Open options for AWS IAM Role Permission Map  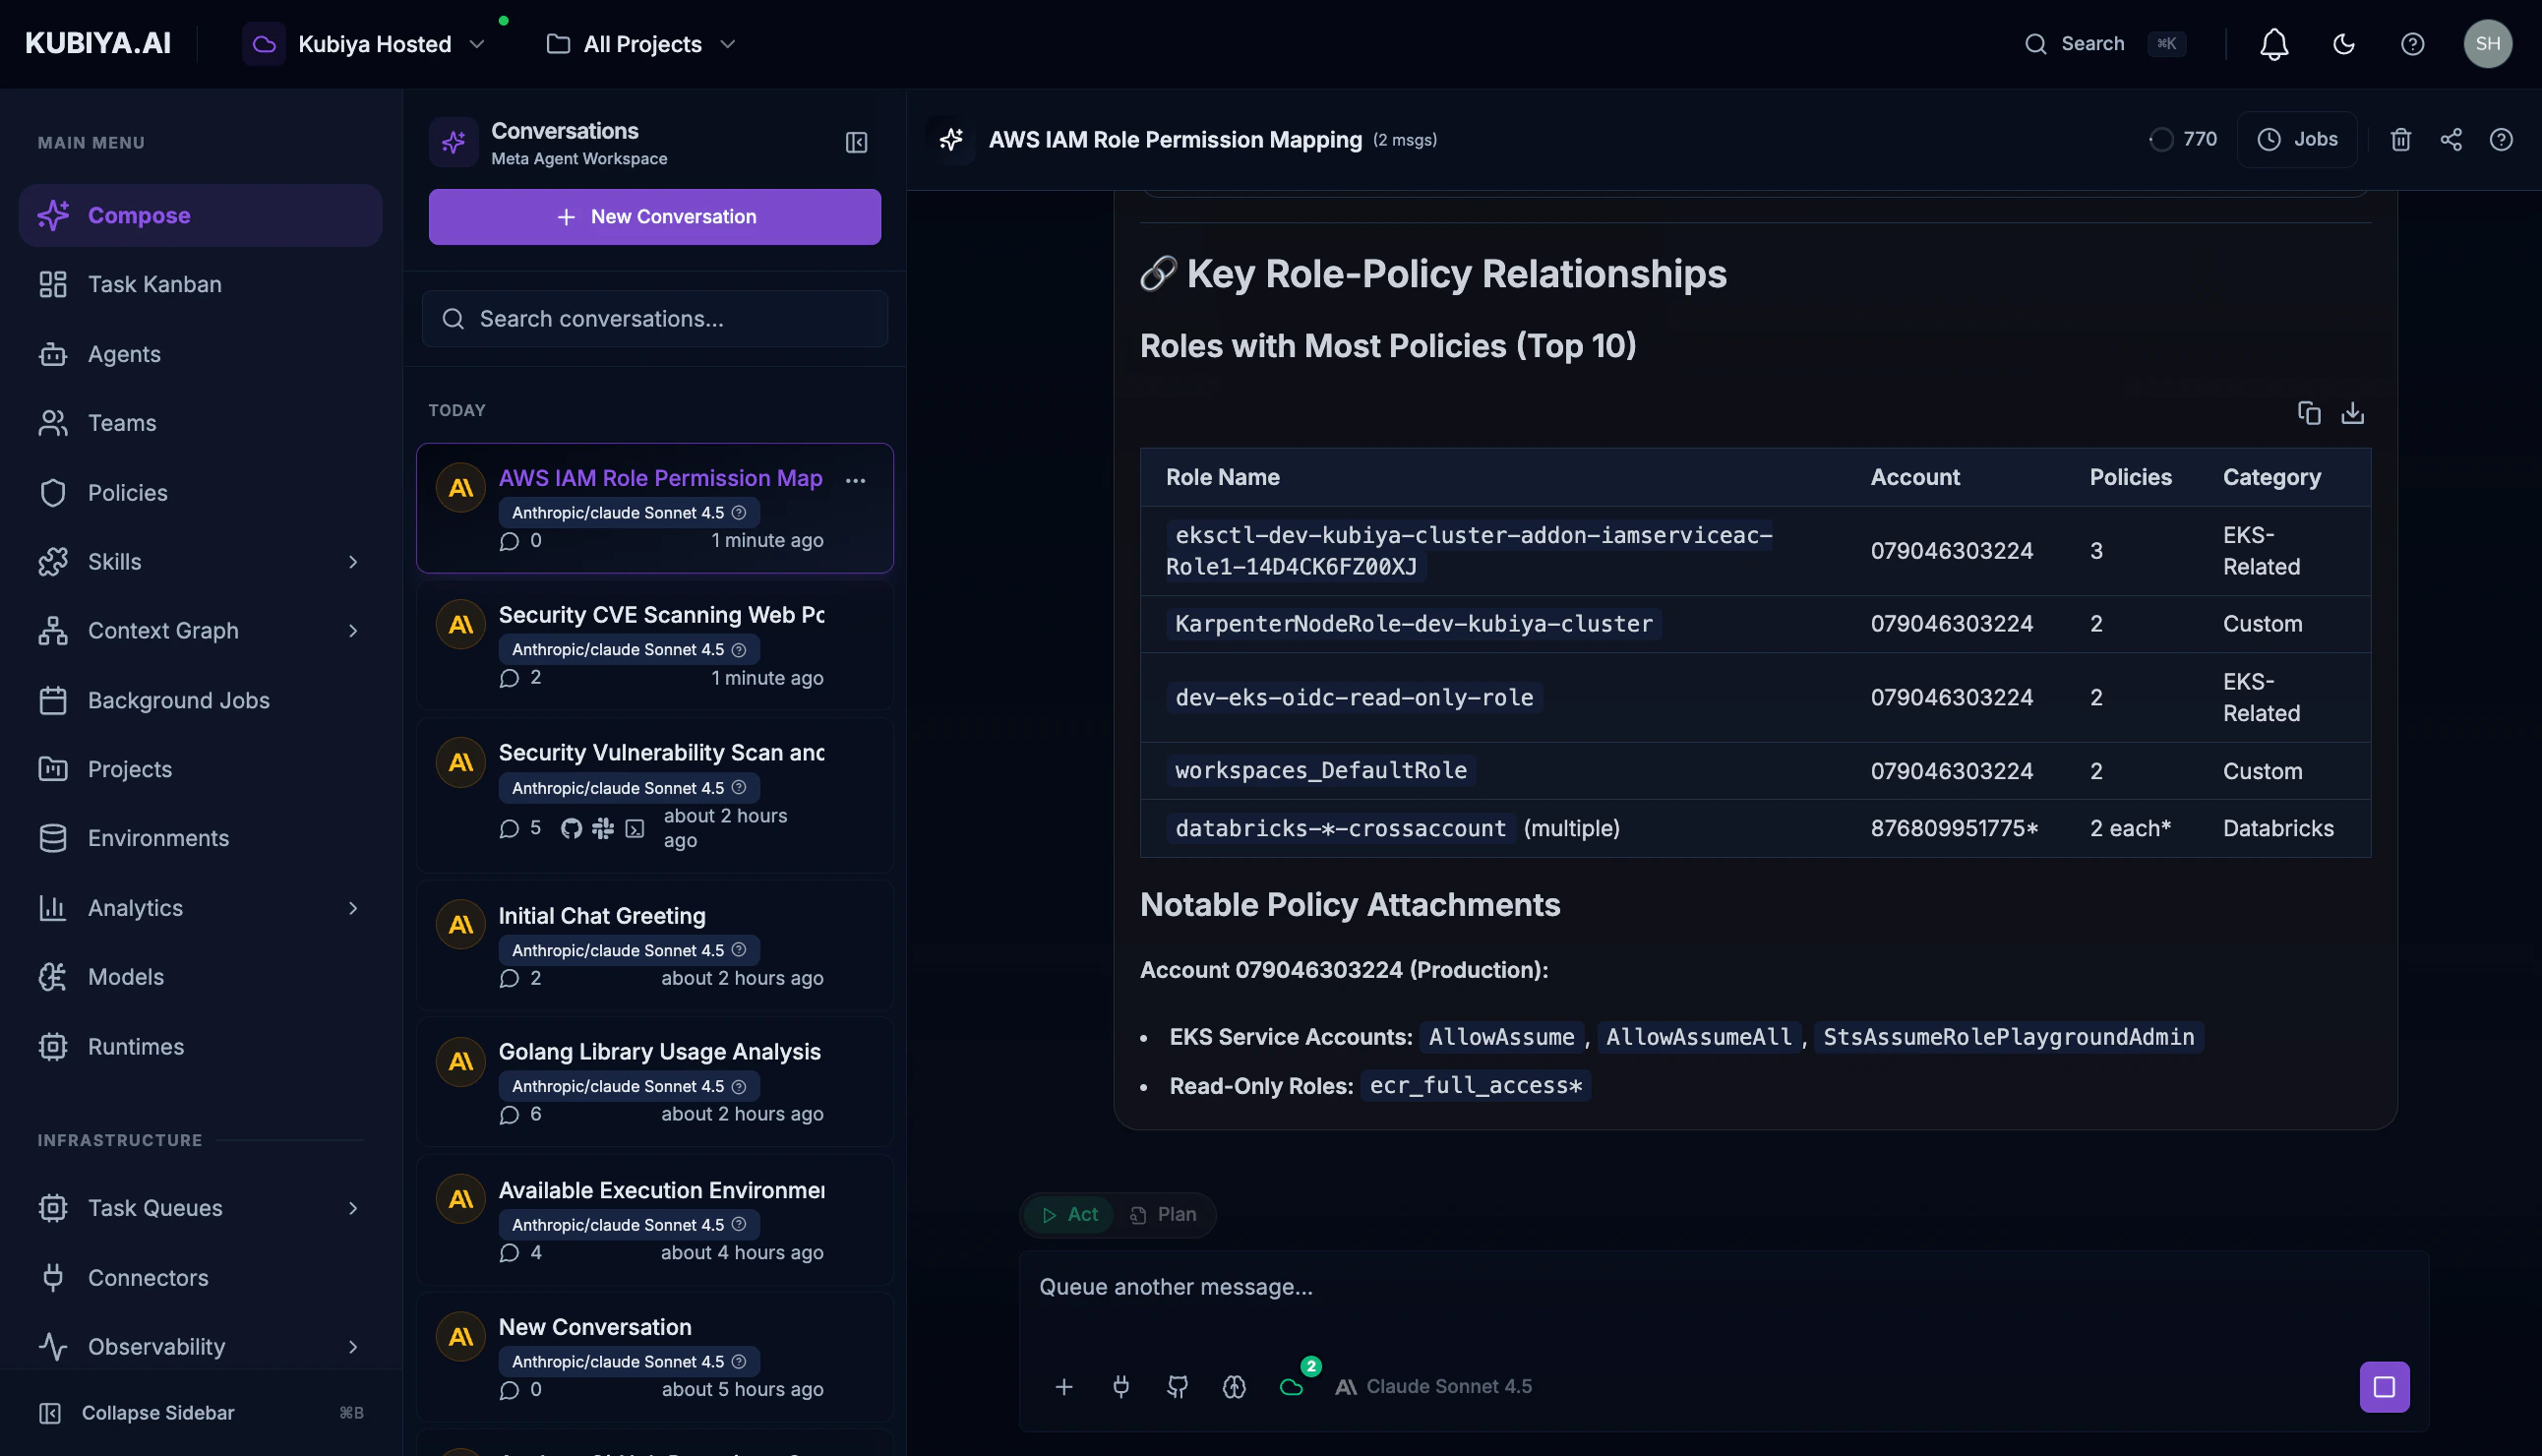click(855, 480)
